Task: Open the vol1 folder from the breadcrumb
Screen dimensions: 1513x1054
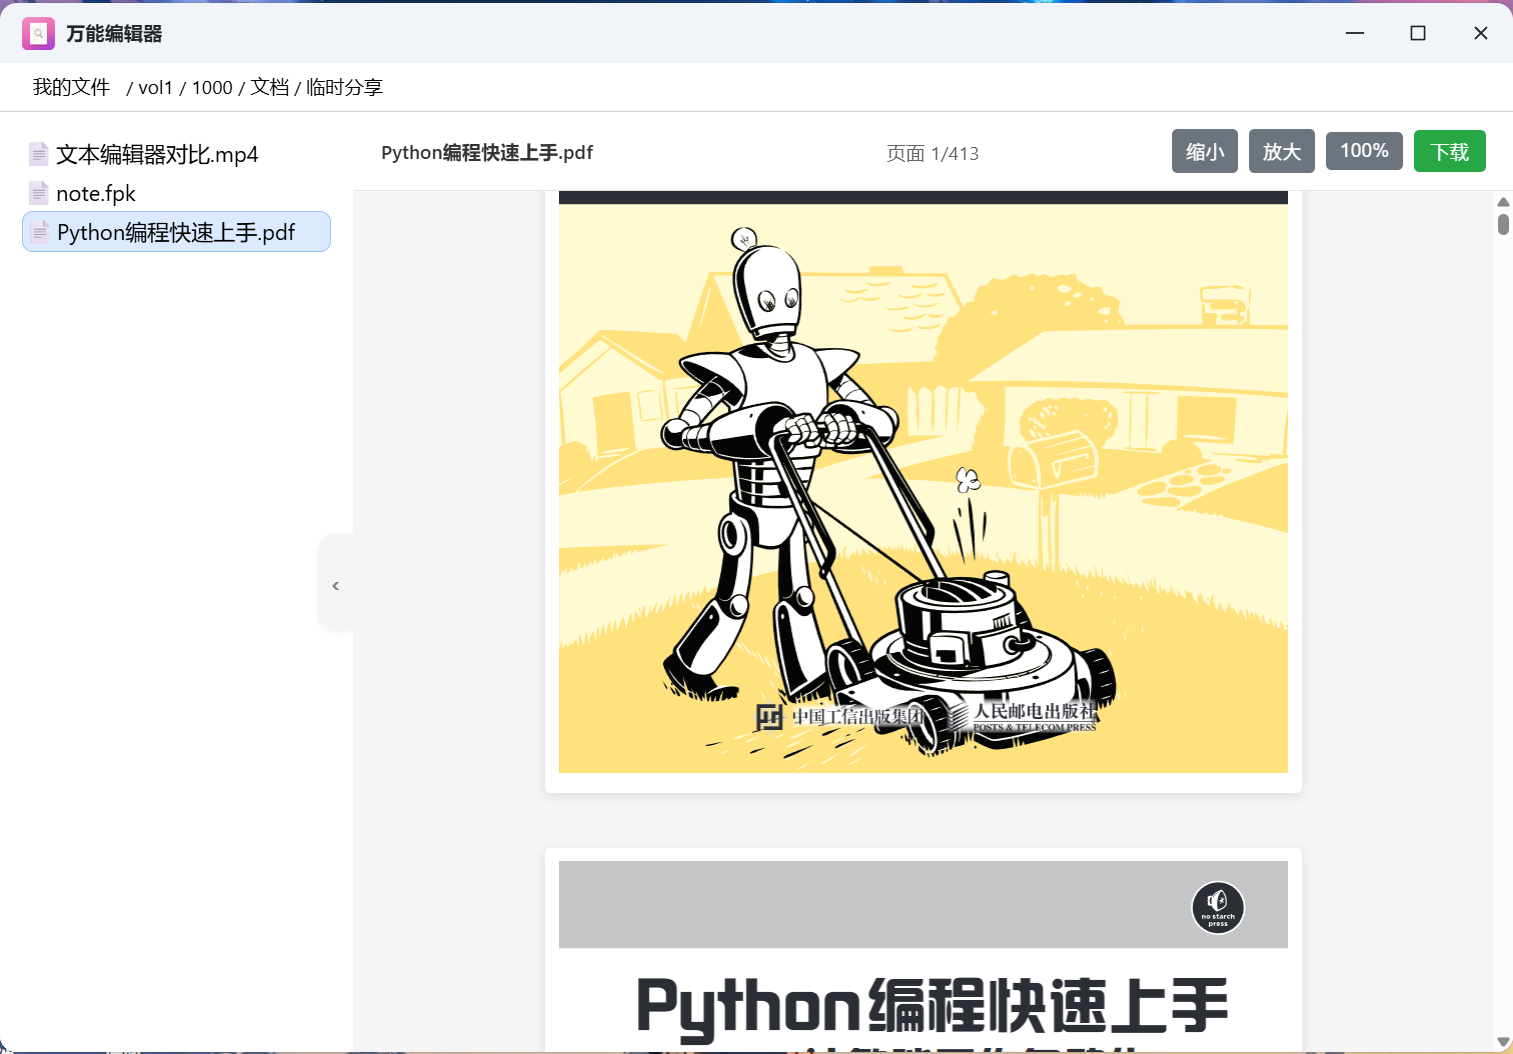Action: click(156, 87)
